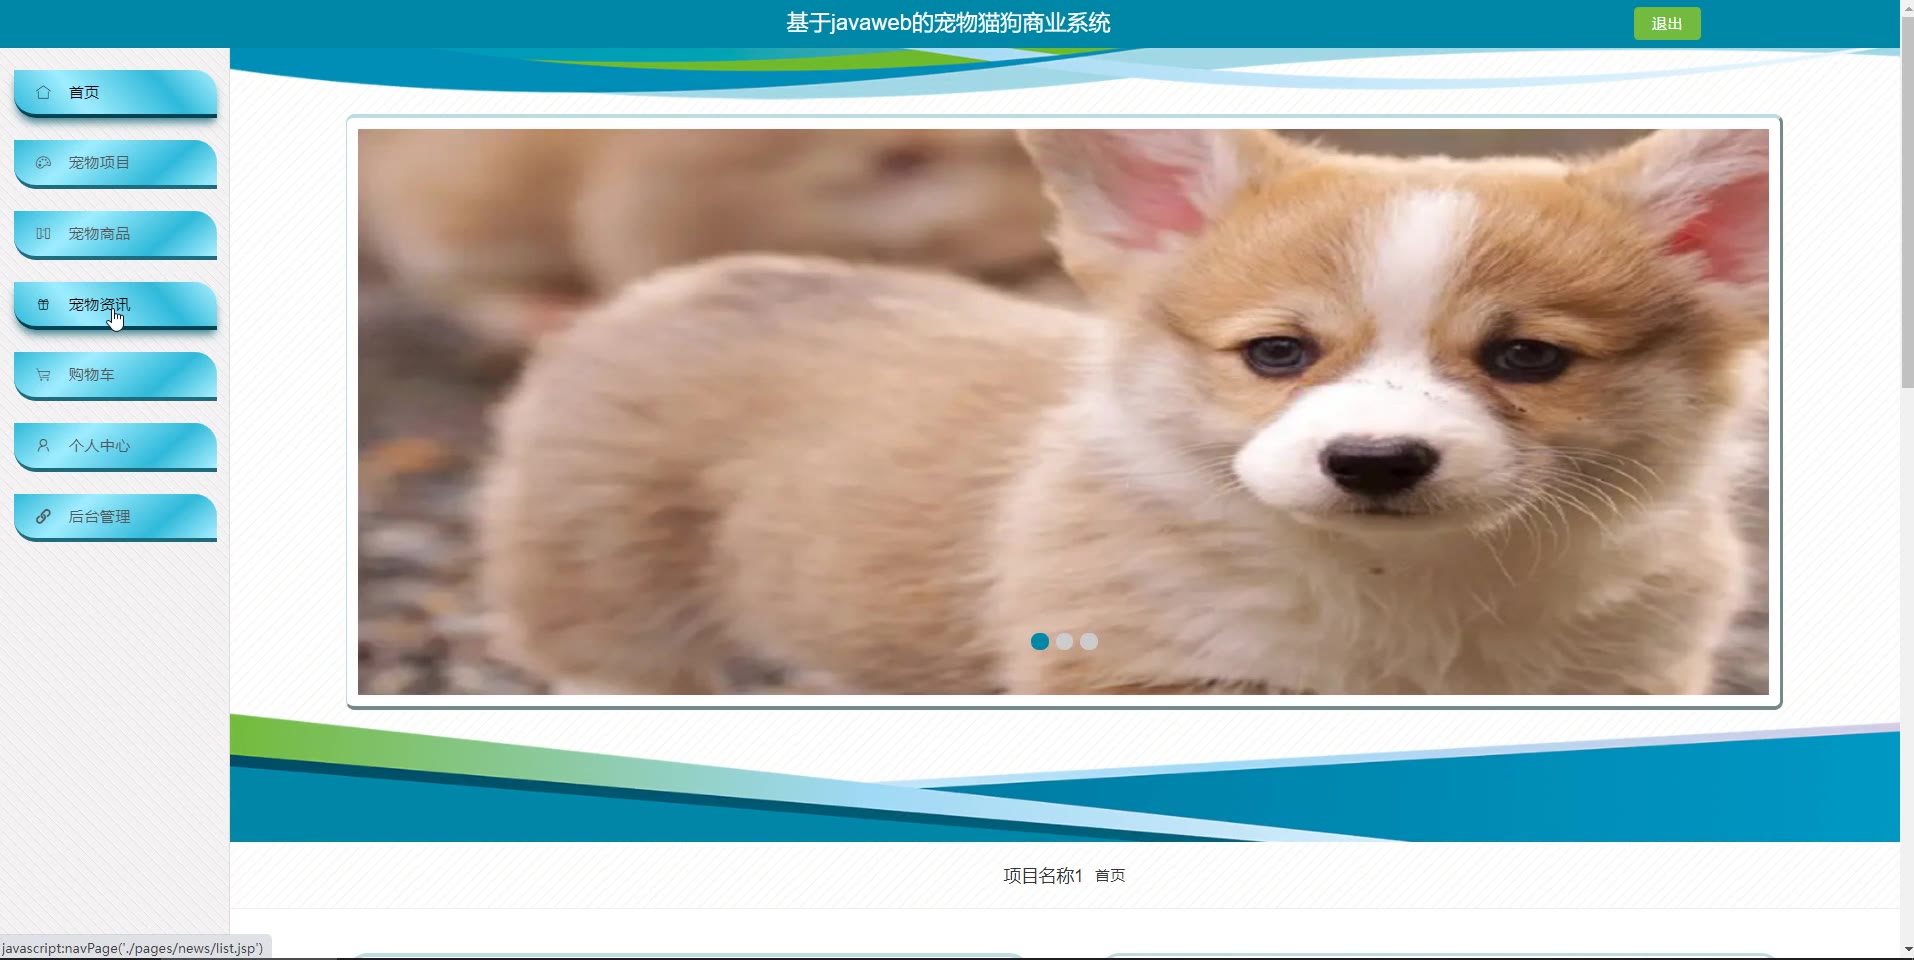Click the person icon beside 个人中心
Image resolution: width=1914 pixels, height=960 pixels.
point(43,446)
